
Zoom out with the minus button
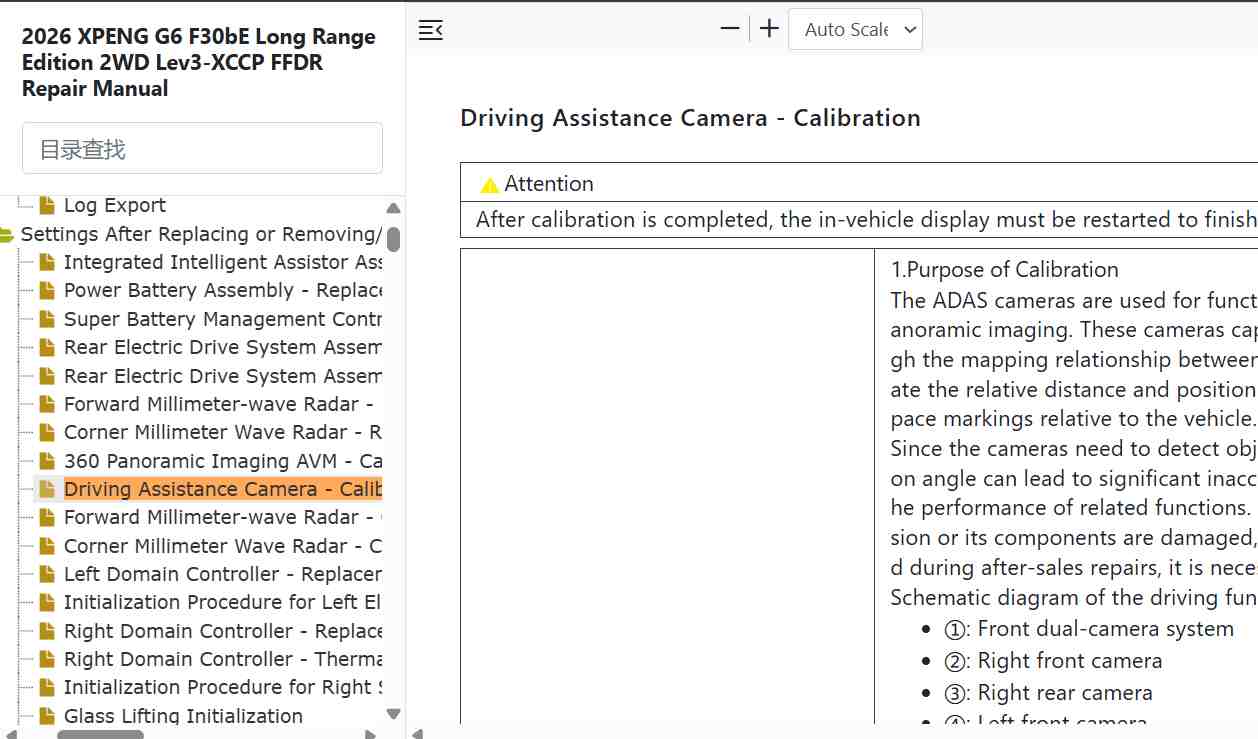point(730,29)
